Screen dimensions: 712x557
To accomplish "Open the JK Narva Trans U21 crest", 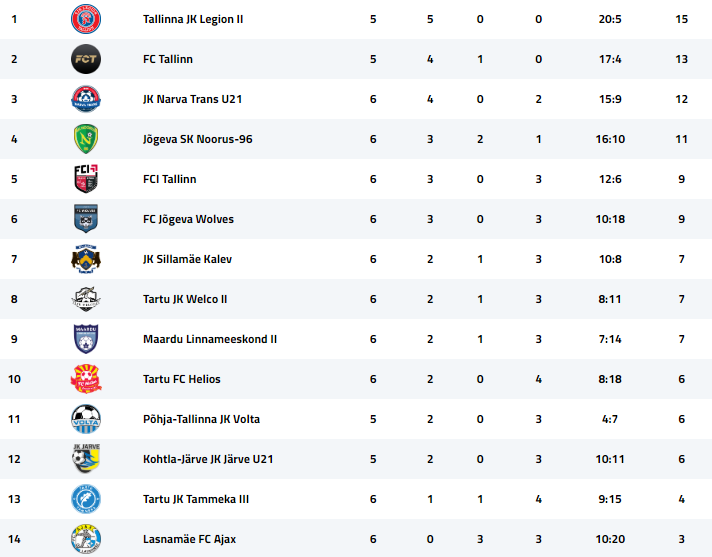I will 86,99.
